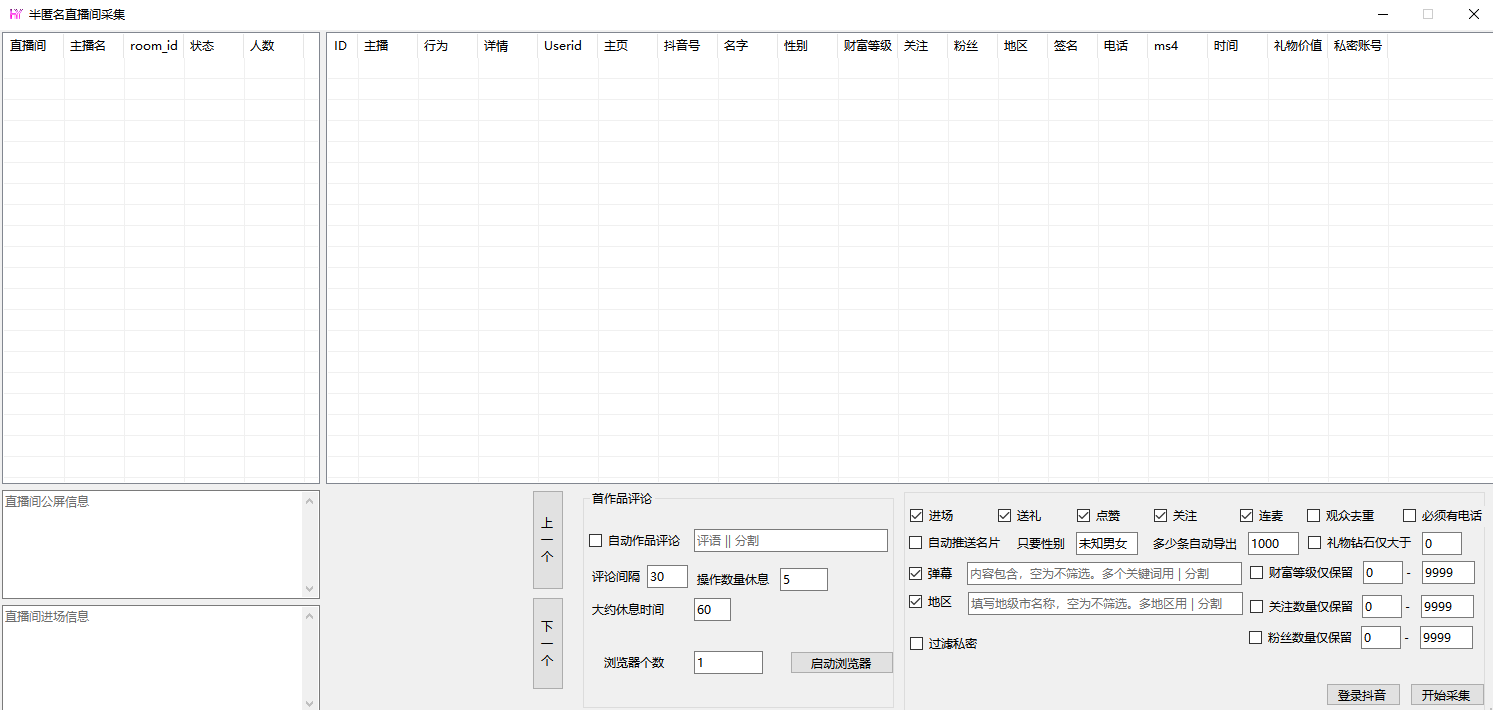Click the 性别 column header
Screen dimensions: 1493x710
tap(808, 46)
